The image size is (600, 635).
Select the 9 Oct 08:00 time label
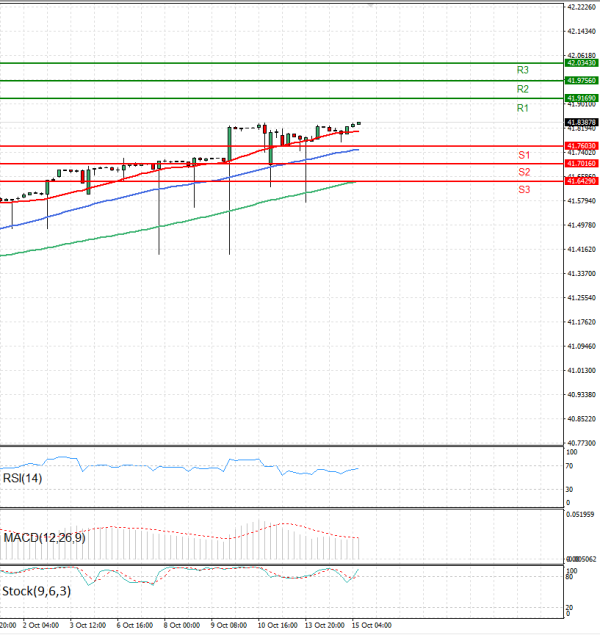228,625
